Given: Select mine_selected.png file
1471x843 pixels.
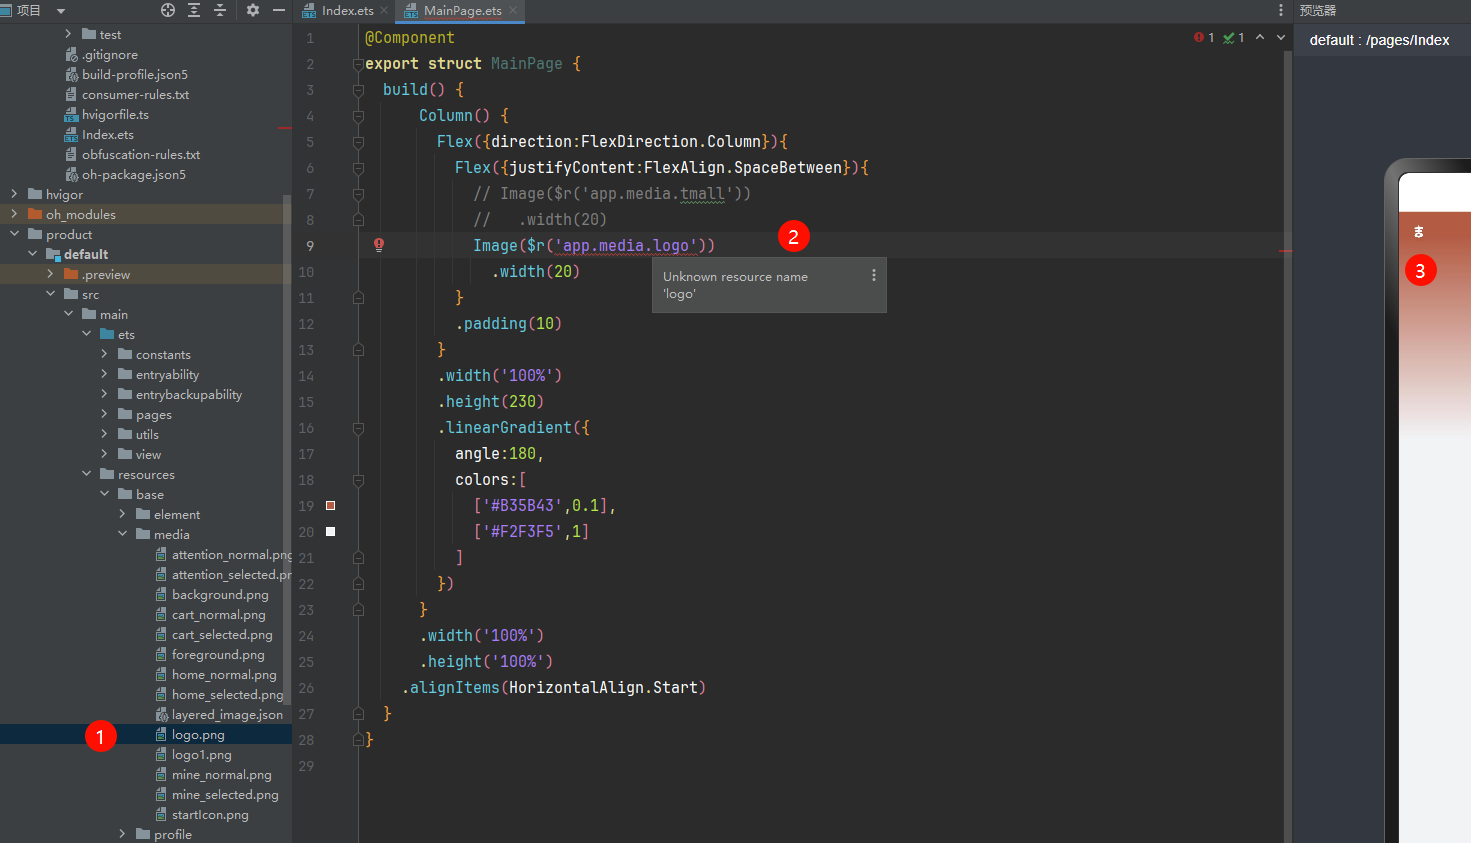Looking at the screenshot, I should (225, 794).
